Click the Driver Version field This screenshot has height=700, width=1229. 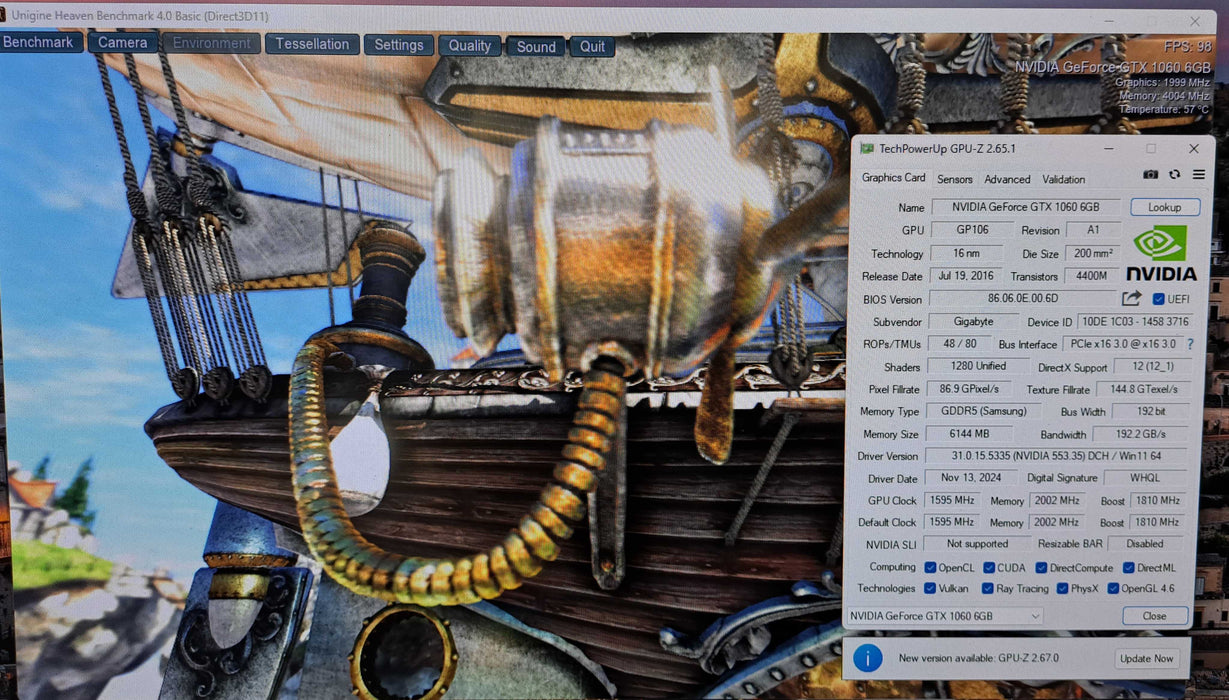(1057, 455)
